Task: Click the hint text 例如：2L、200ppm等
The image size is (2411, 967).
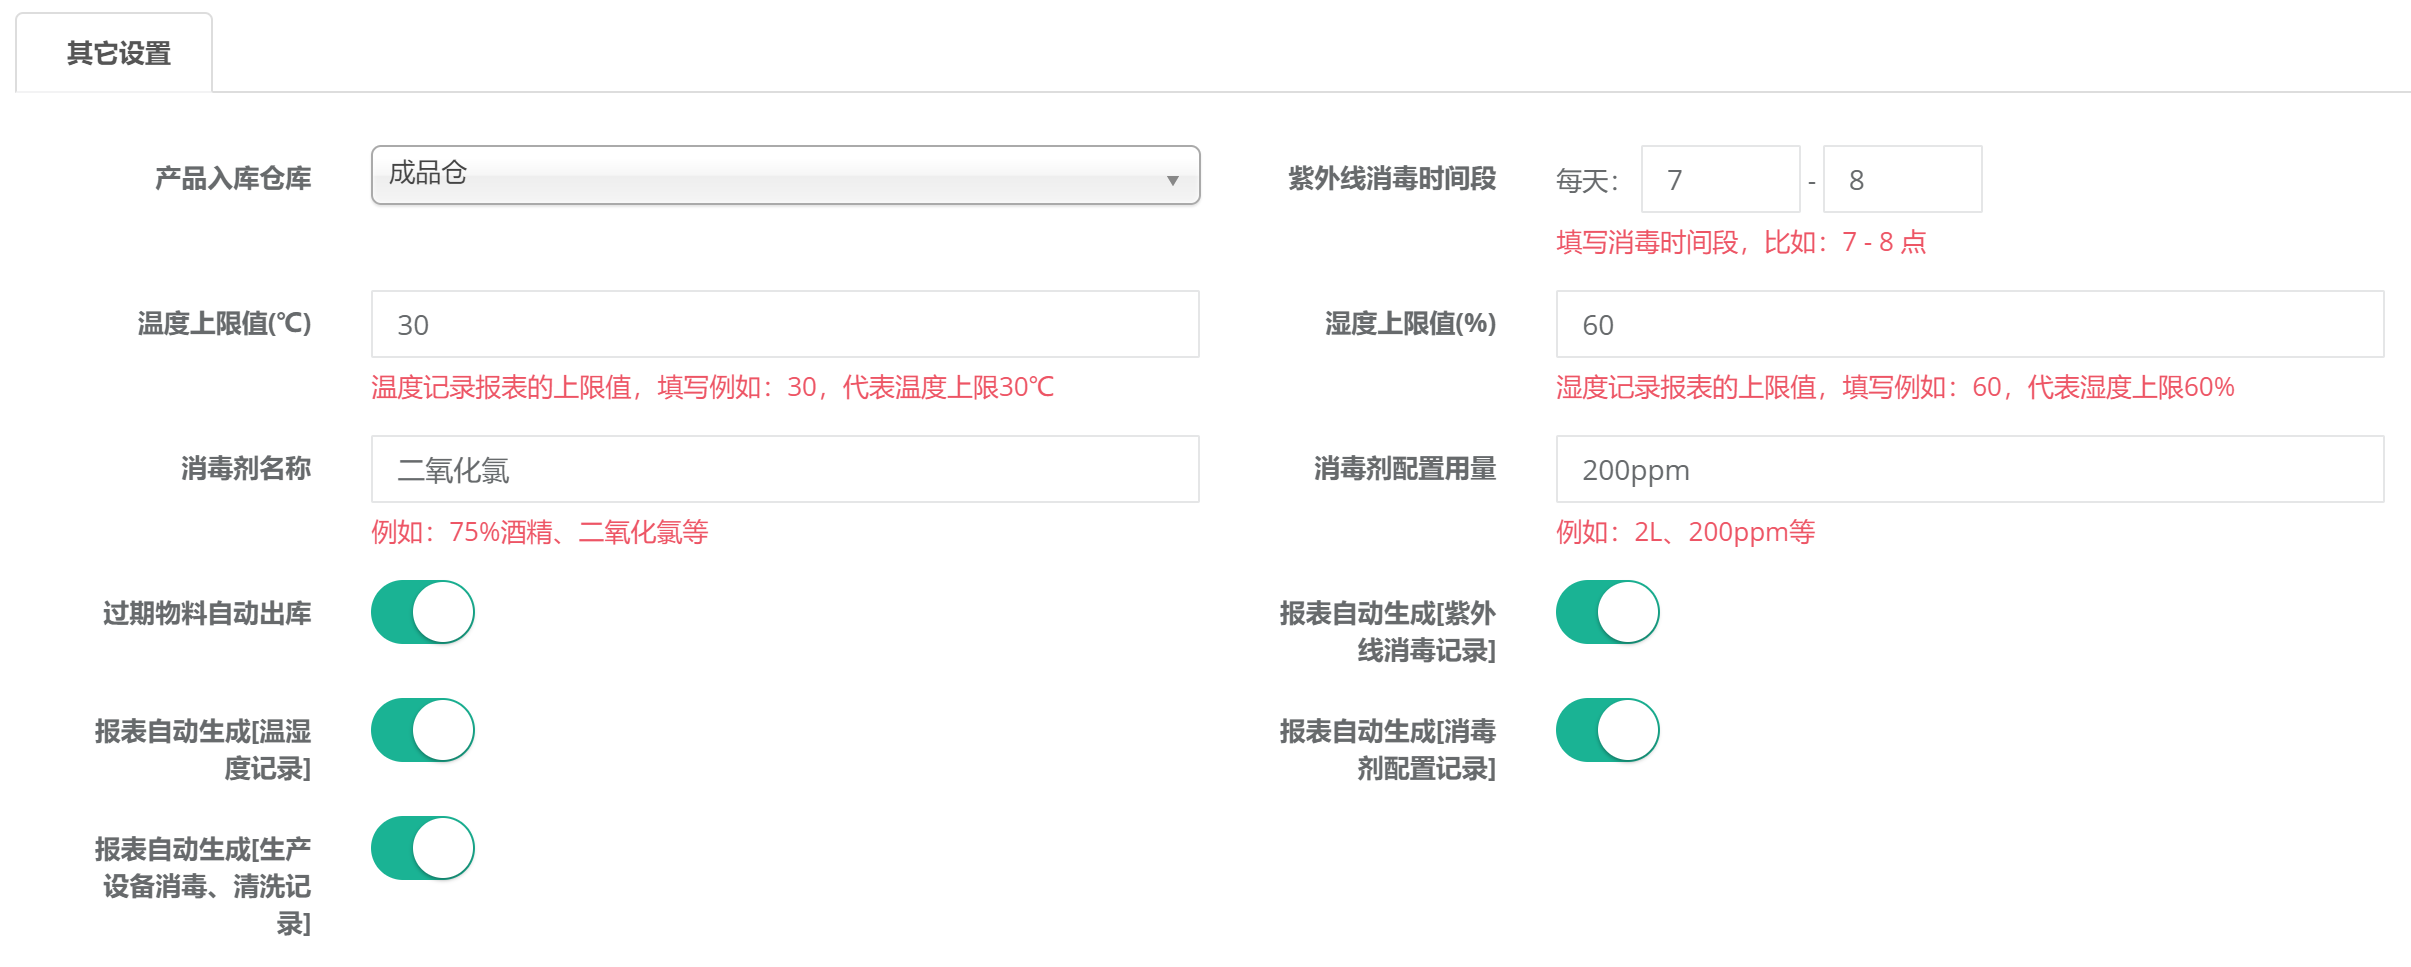Action: [1685, 532]
